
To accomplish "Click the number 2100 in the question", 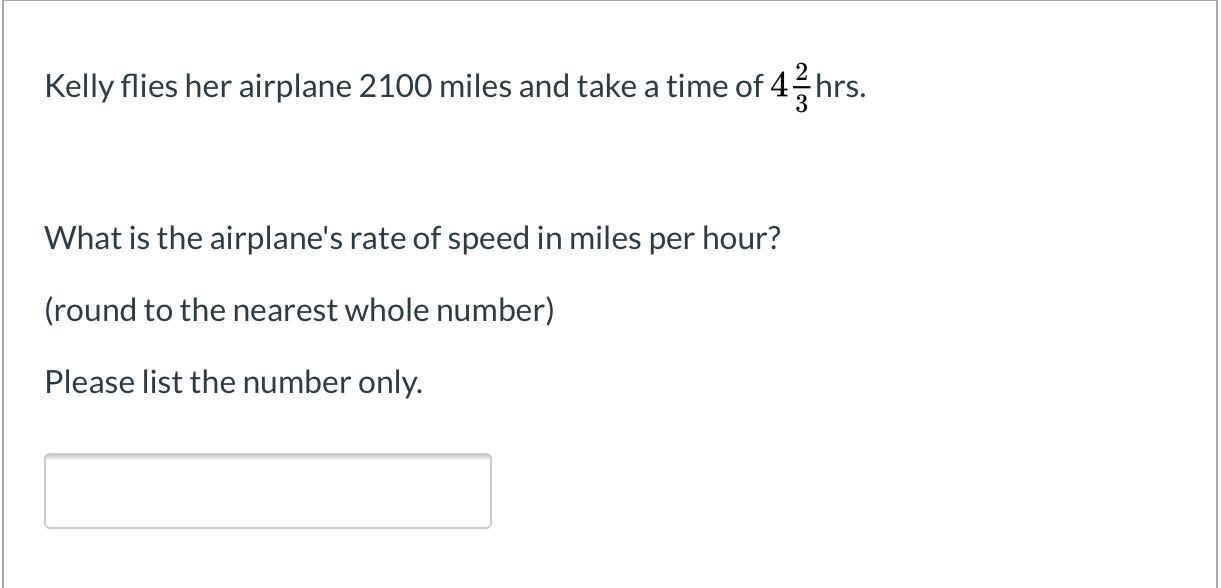I will coord(395,87).
